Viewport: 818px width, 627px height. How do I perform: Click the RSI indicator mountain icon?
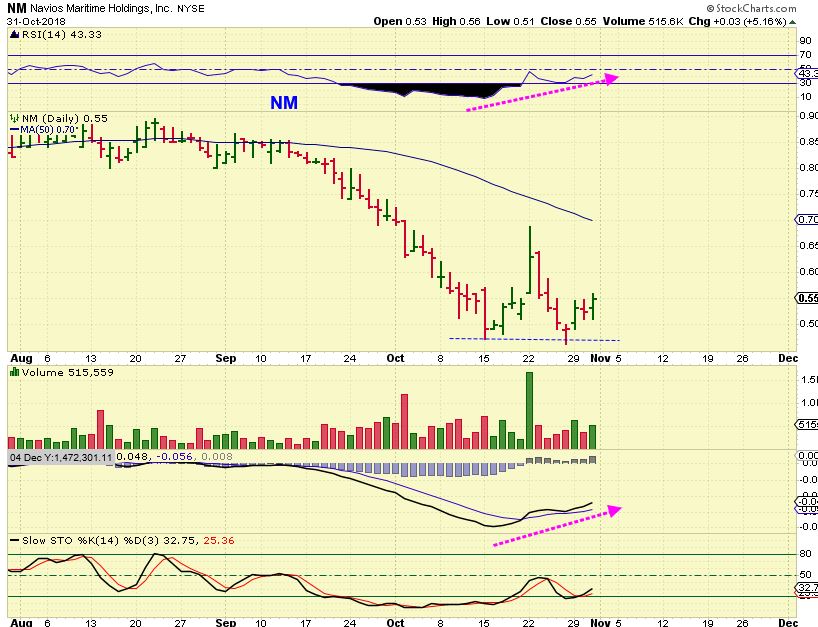point(14,34)
